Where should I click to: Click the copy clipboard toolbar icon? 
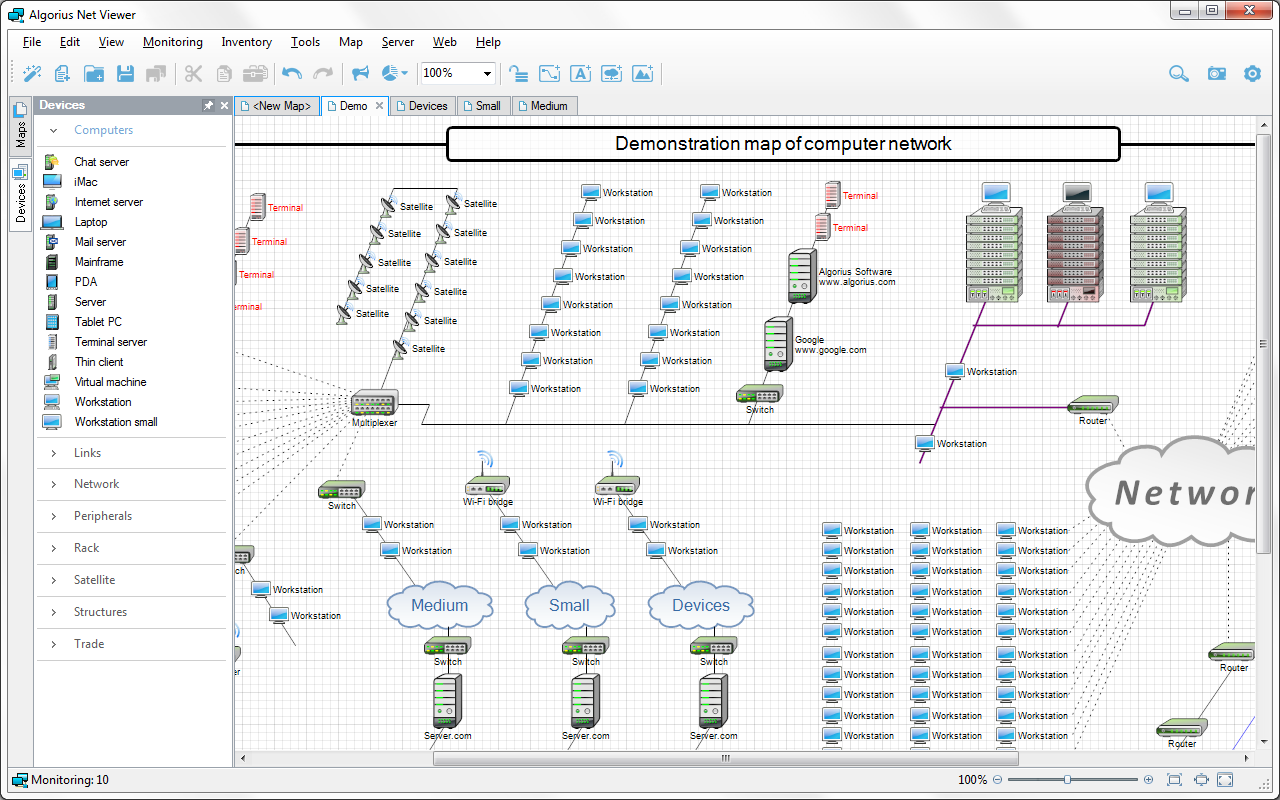click(x=224, y=73)
